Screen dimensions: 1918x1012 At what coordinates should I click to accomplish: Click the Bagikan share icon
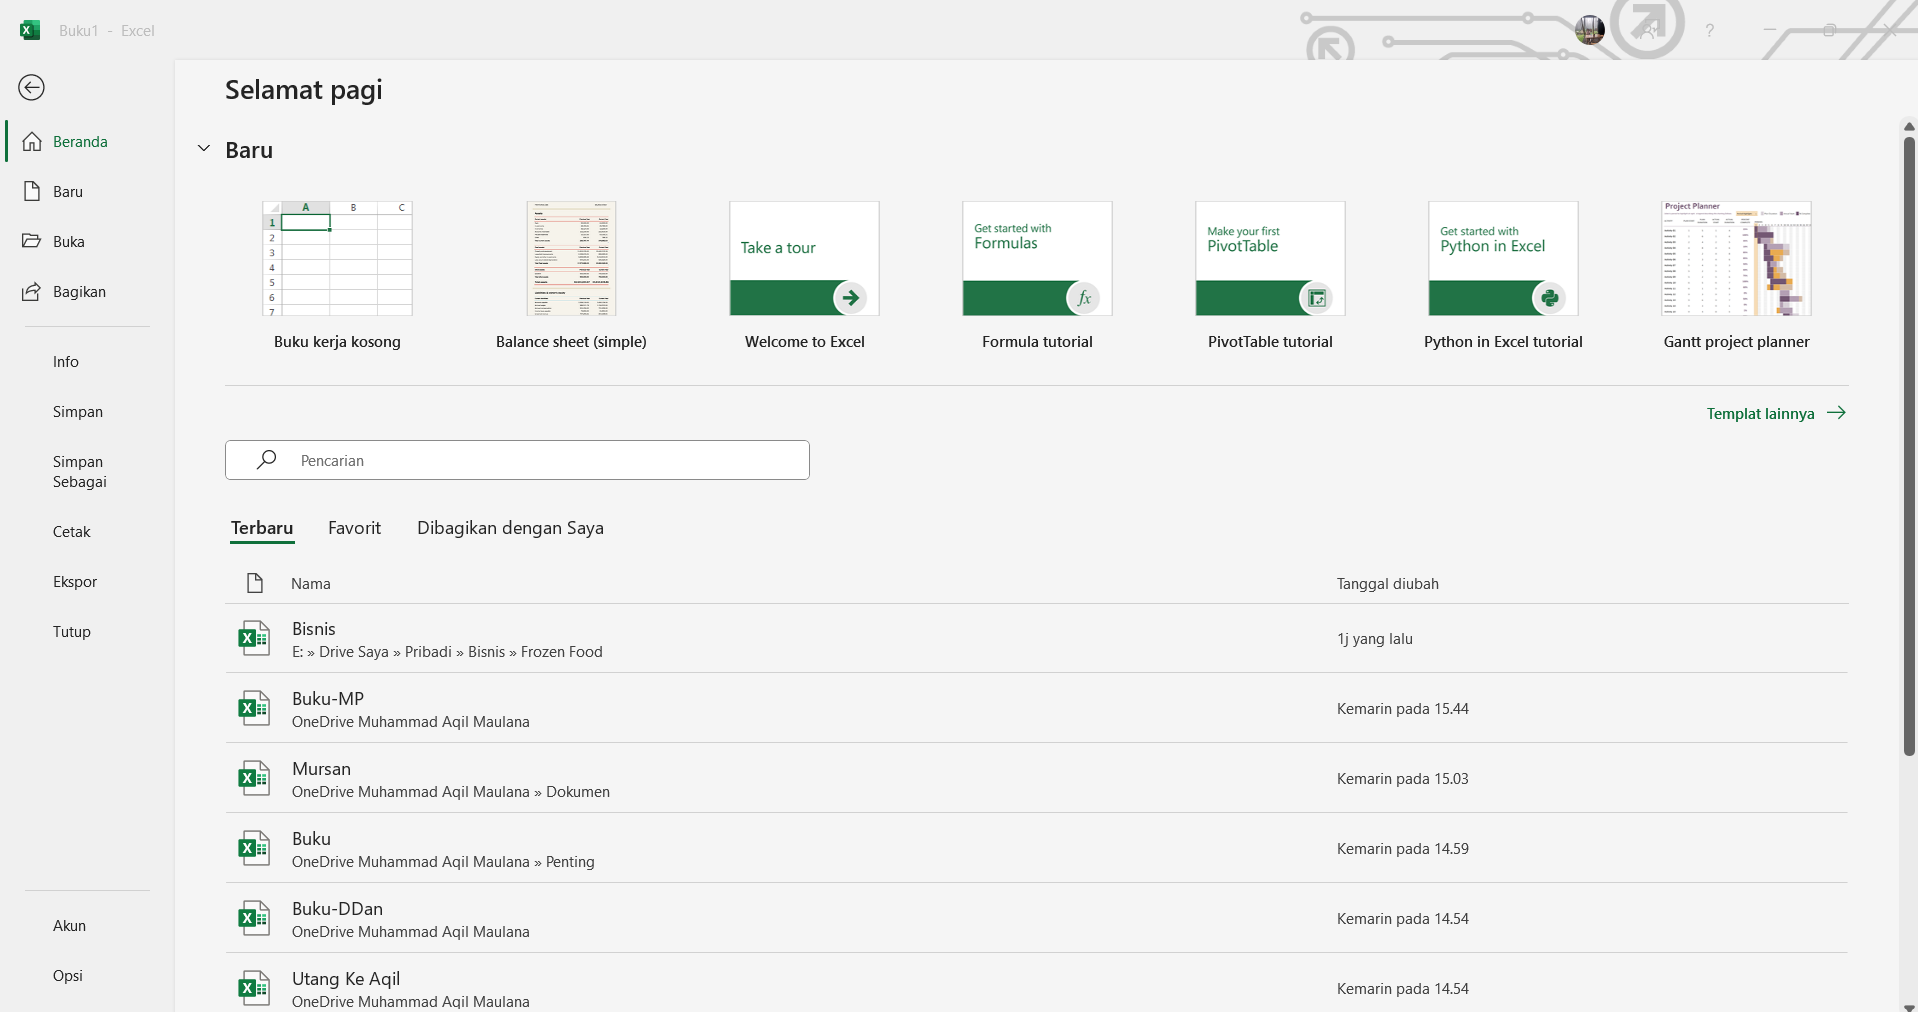32,292
